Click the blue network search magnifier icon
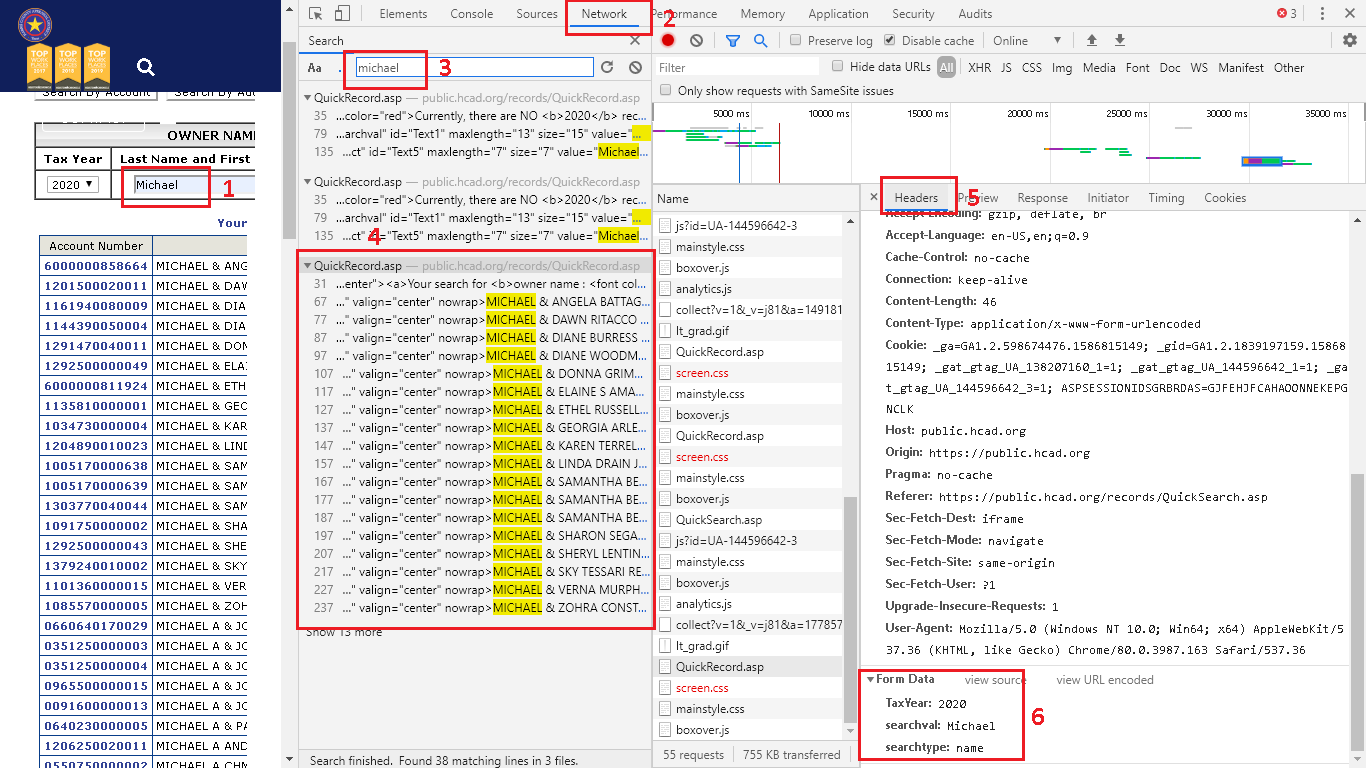1366x768 pixels. pyautogui.click(x=760, y=41)
